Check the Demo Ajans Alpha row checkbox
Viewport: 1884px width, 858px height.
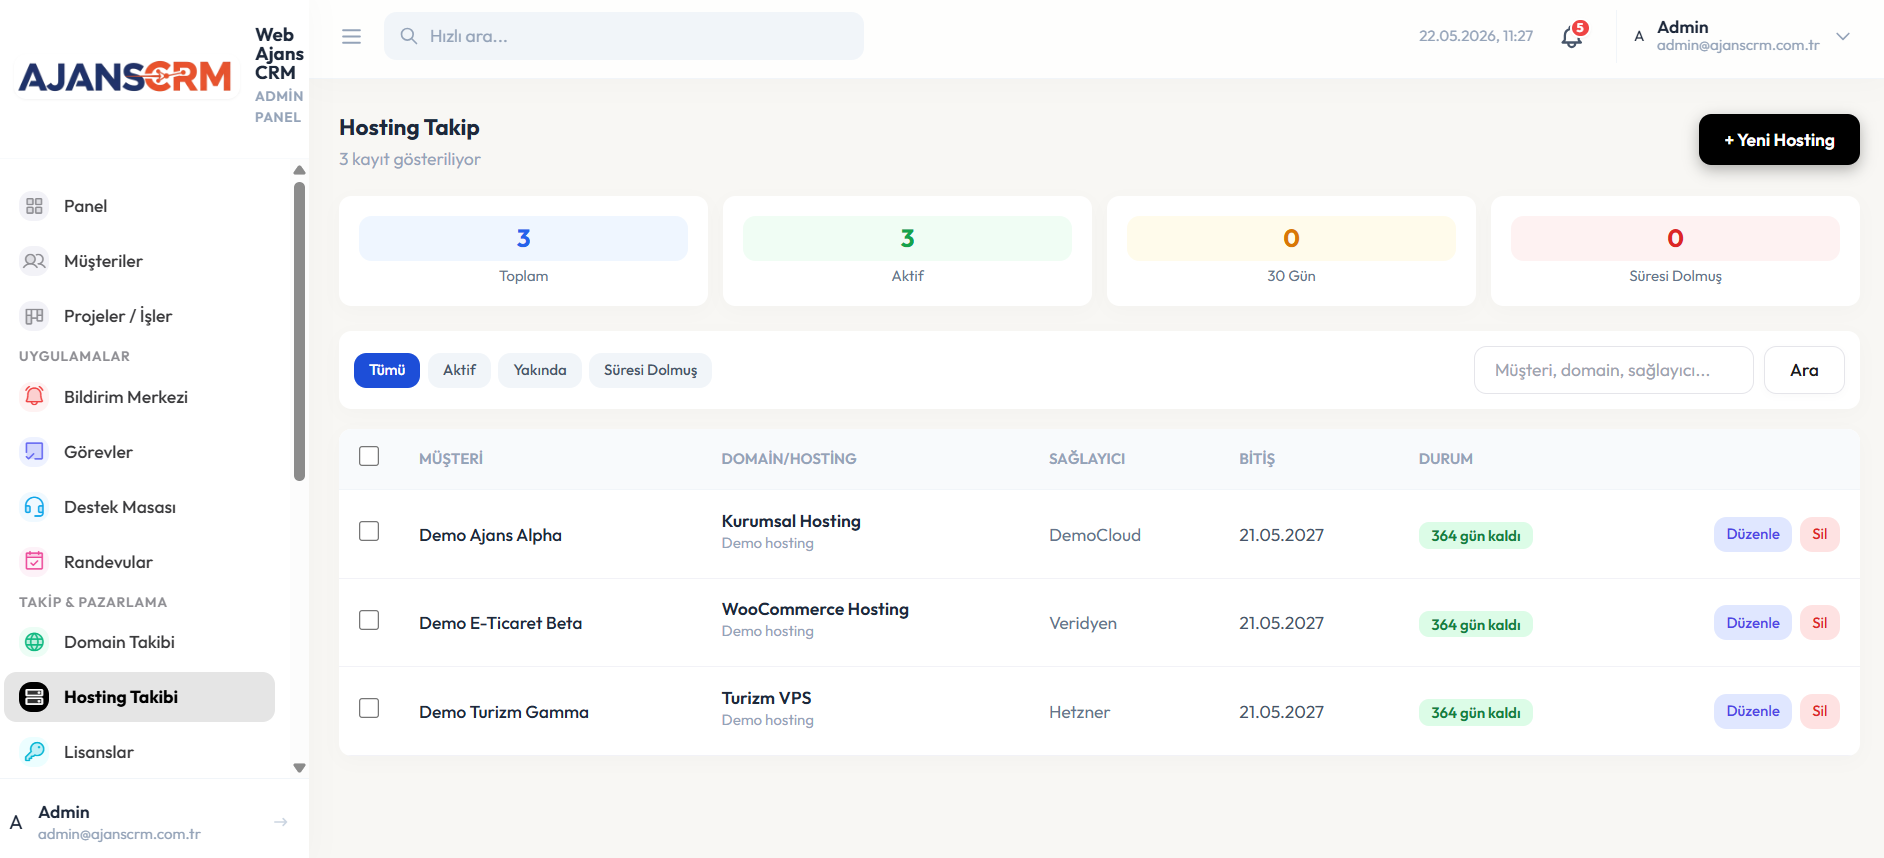coord(369,531)
